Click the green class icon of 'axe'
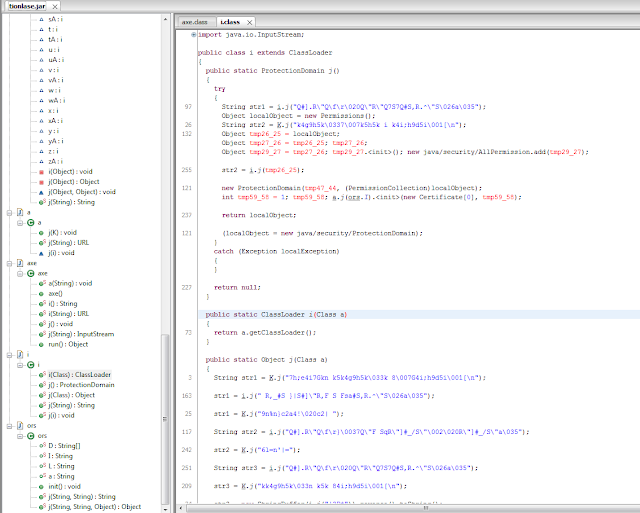Screen dimensions: 640x513 click(31, 273)
